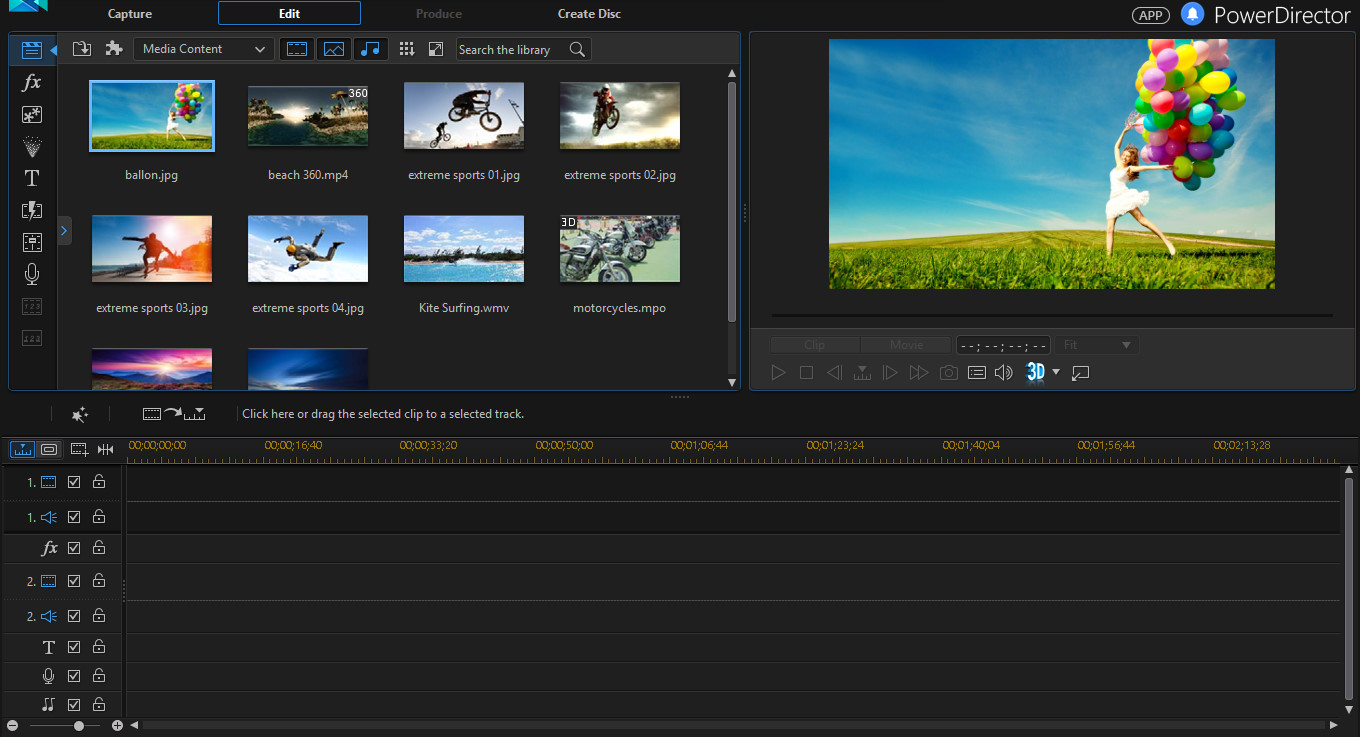Uncheck the fx track enable checkbox
The width and height of the screenshot is (1360, 737).
coord(74,548)
